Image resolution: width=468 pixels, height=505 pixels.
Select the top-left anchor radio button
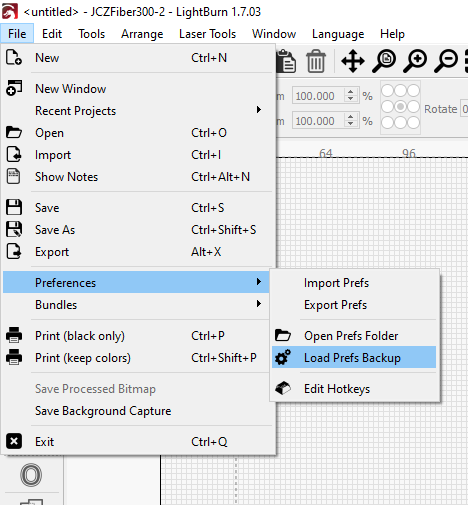click(x=387, y=90)
